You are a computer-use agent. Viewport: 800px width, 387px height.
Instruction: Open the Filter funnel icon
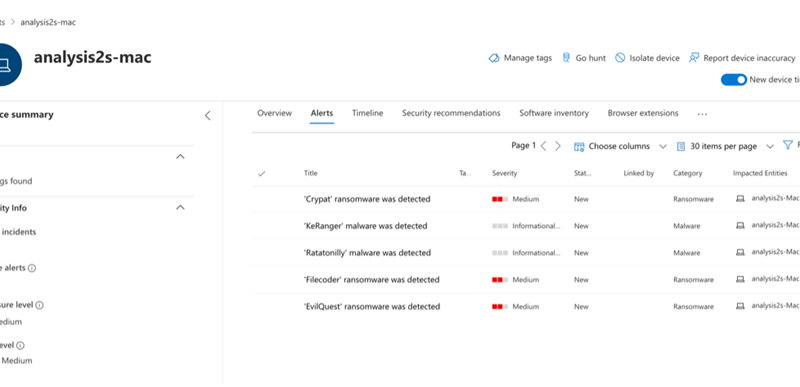[788, 146]
